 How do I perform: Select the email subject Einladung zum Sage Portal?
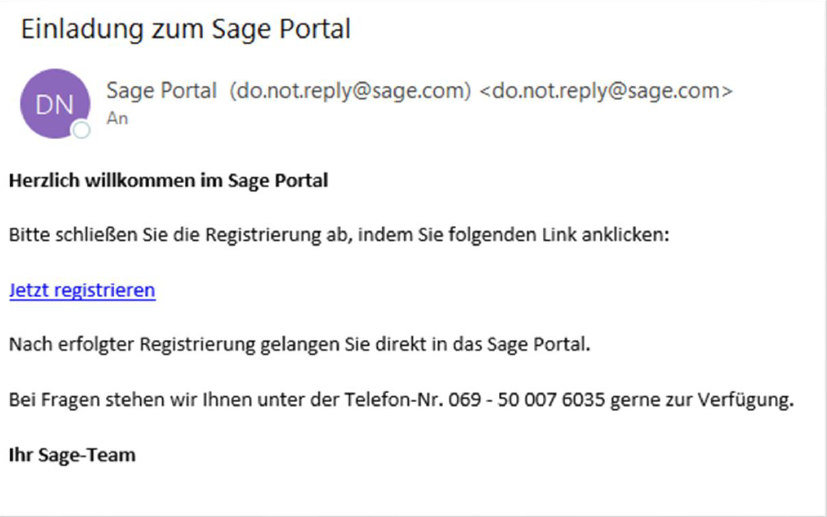point(186,30)
